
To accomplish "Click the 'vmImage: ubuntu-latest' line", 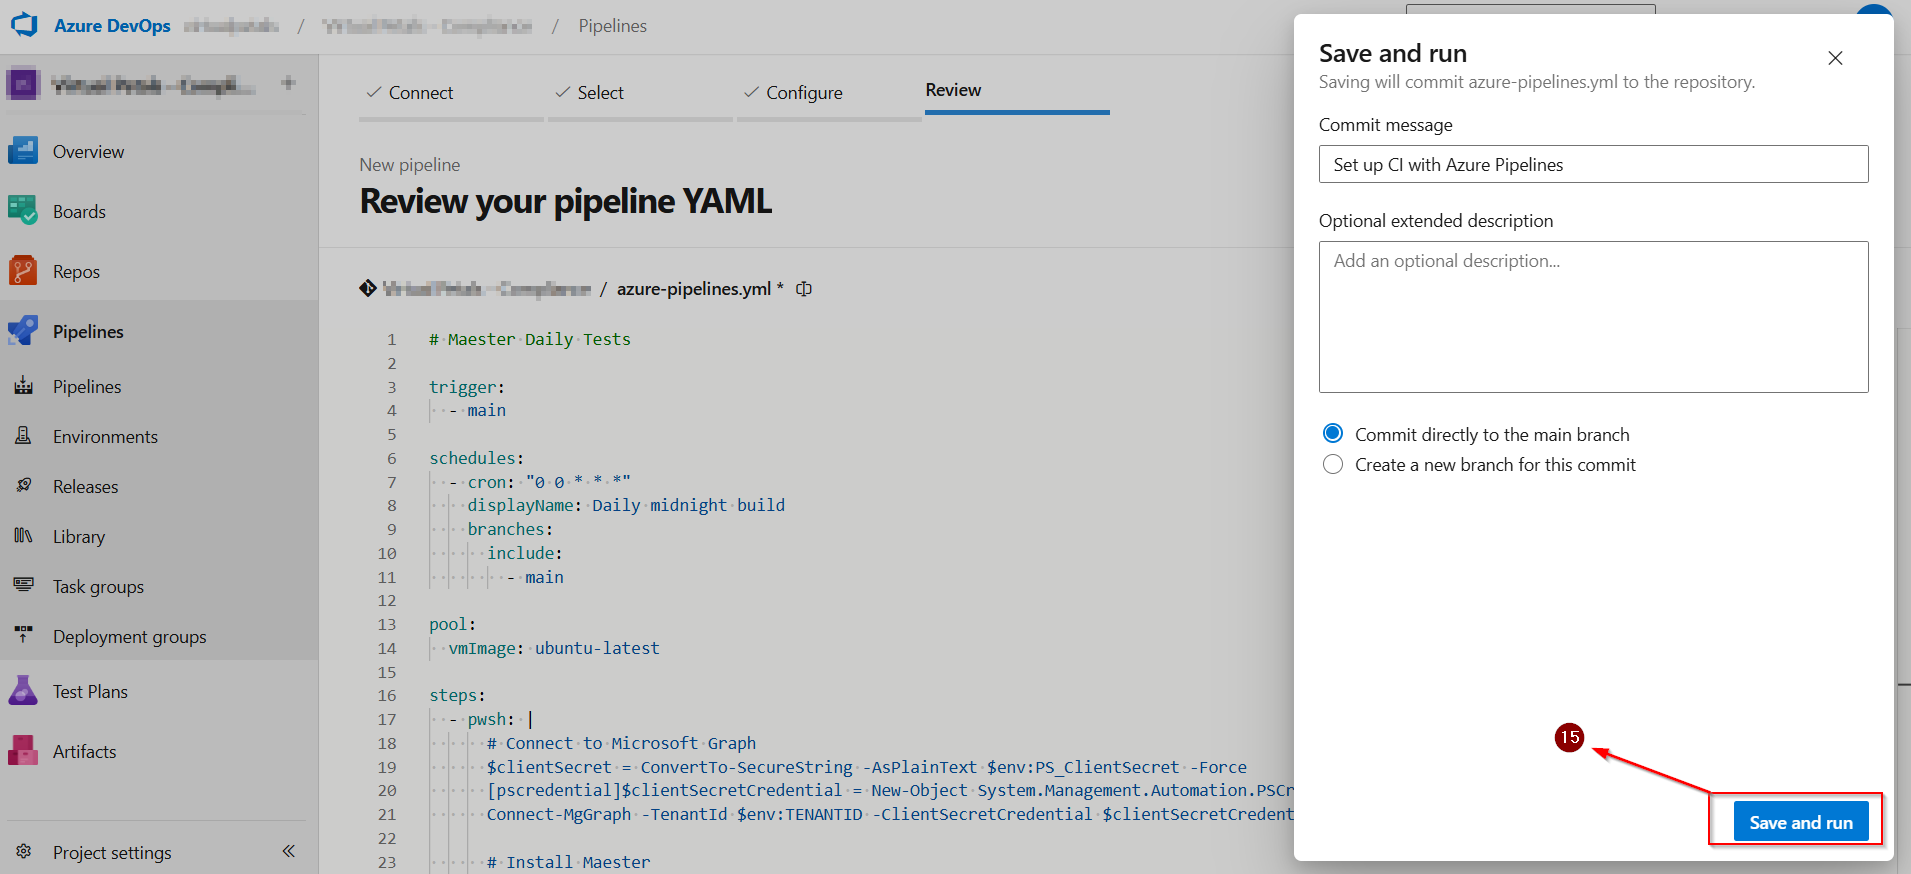I will tap(554, 648).
